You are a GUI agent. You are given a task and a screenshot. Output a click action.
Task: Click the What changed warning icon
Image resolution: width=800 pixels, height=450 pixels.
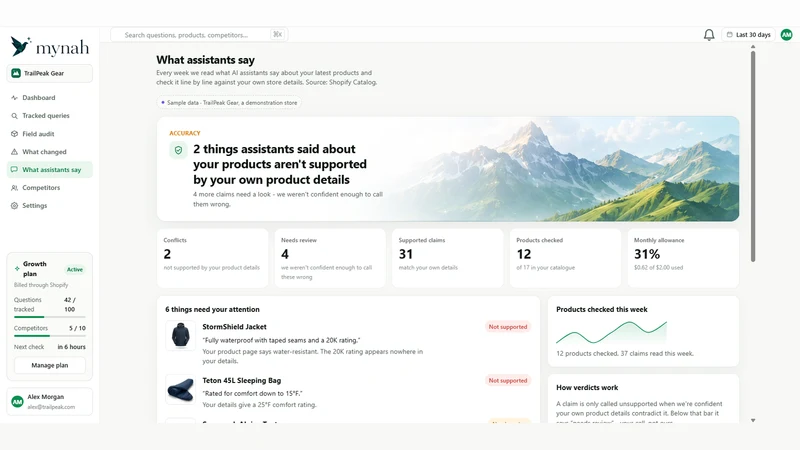14,152
